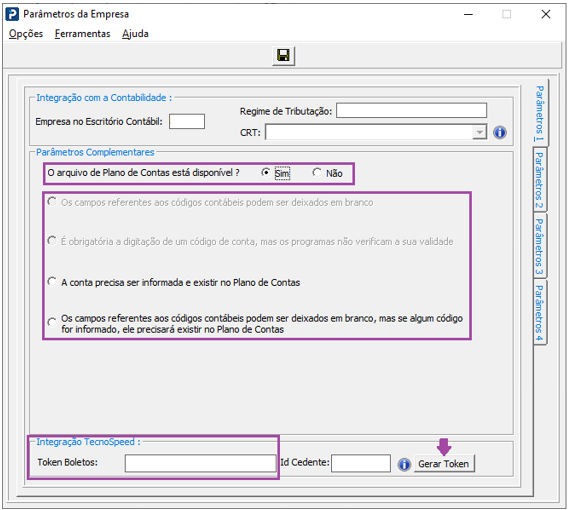Click the application logo in title bar

(x=12, y=14)
